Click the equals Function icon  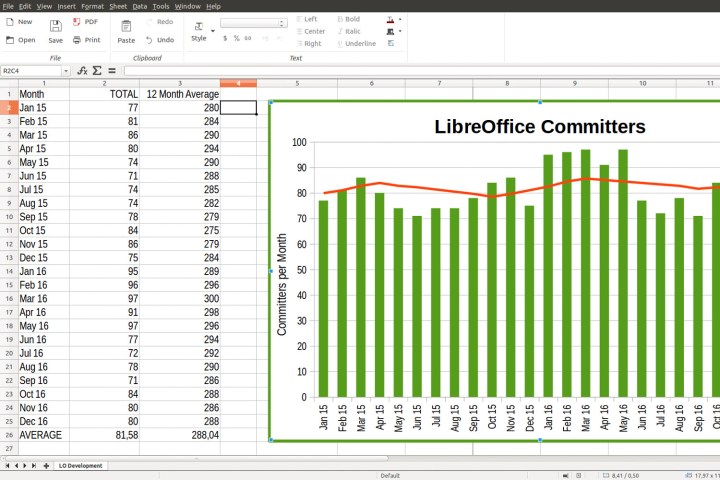[112, 70]
